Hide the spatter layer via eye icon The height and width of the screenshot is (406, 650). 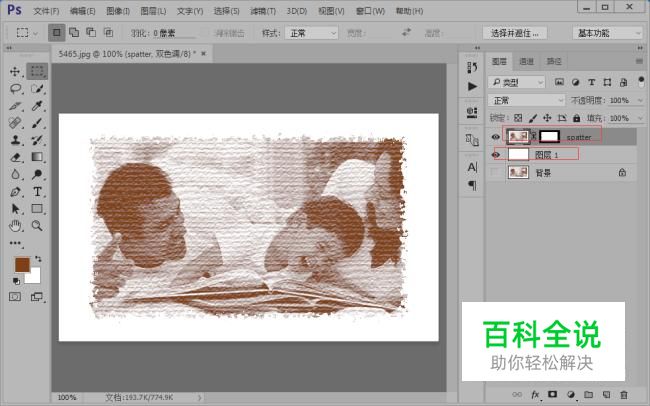pyautogui.click(x=495, y=137)
